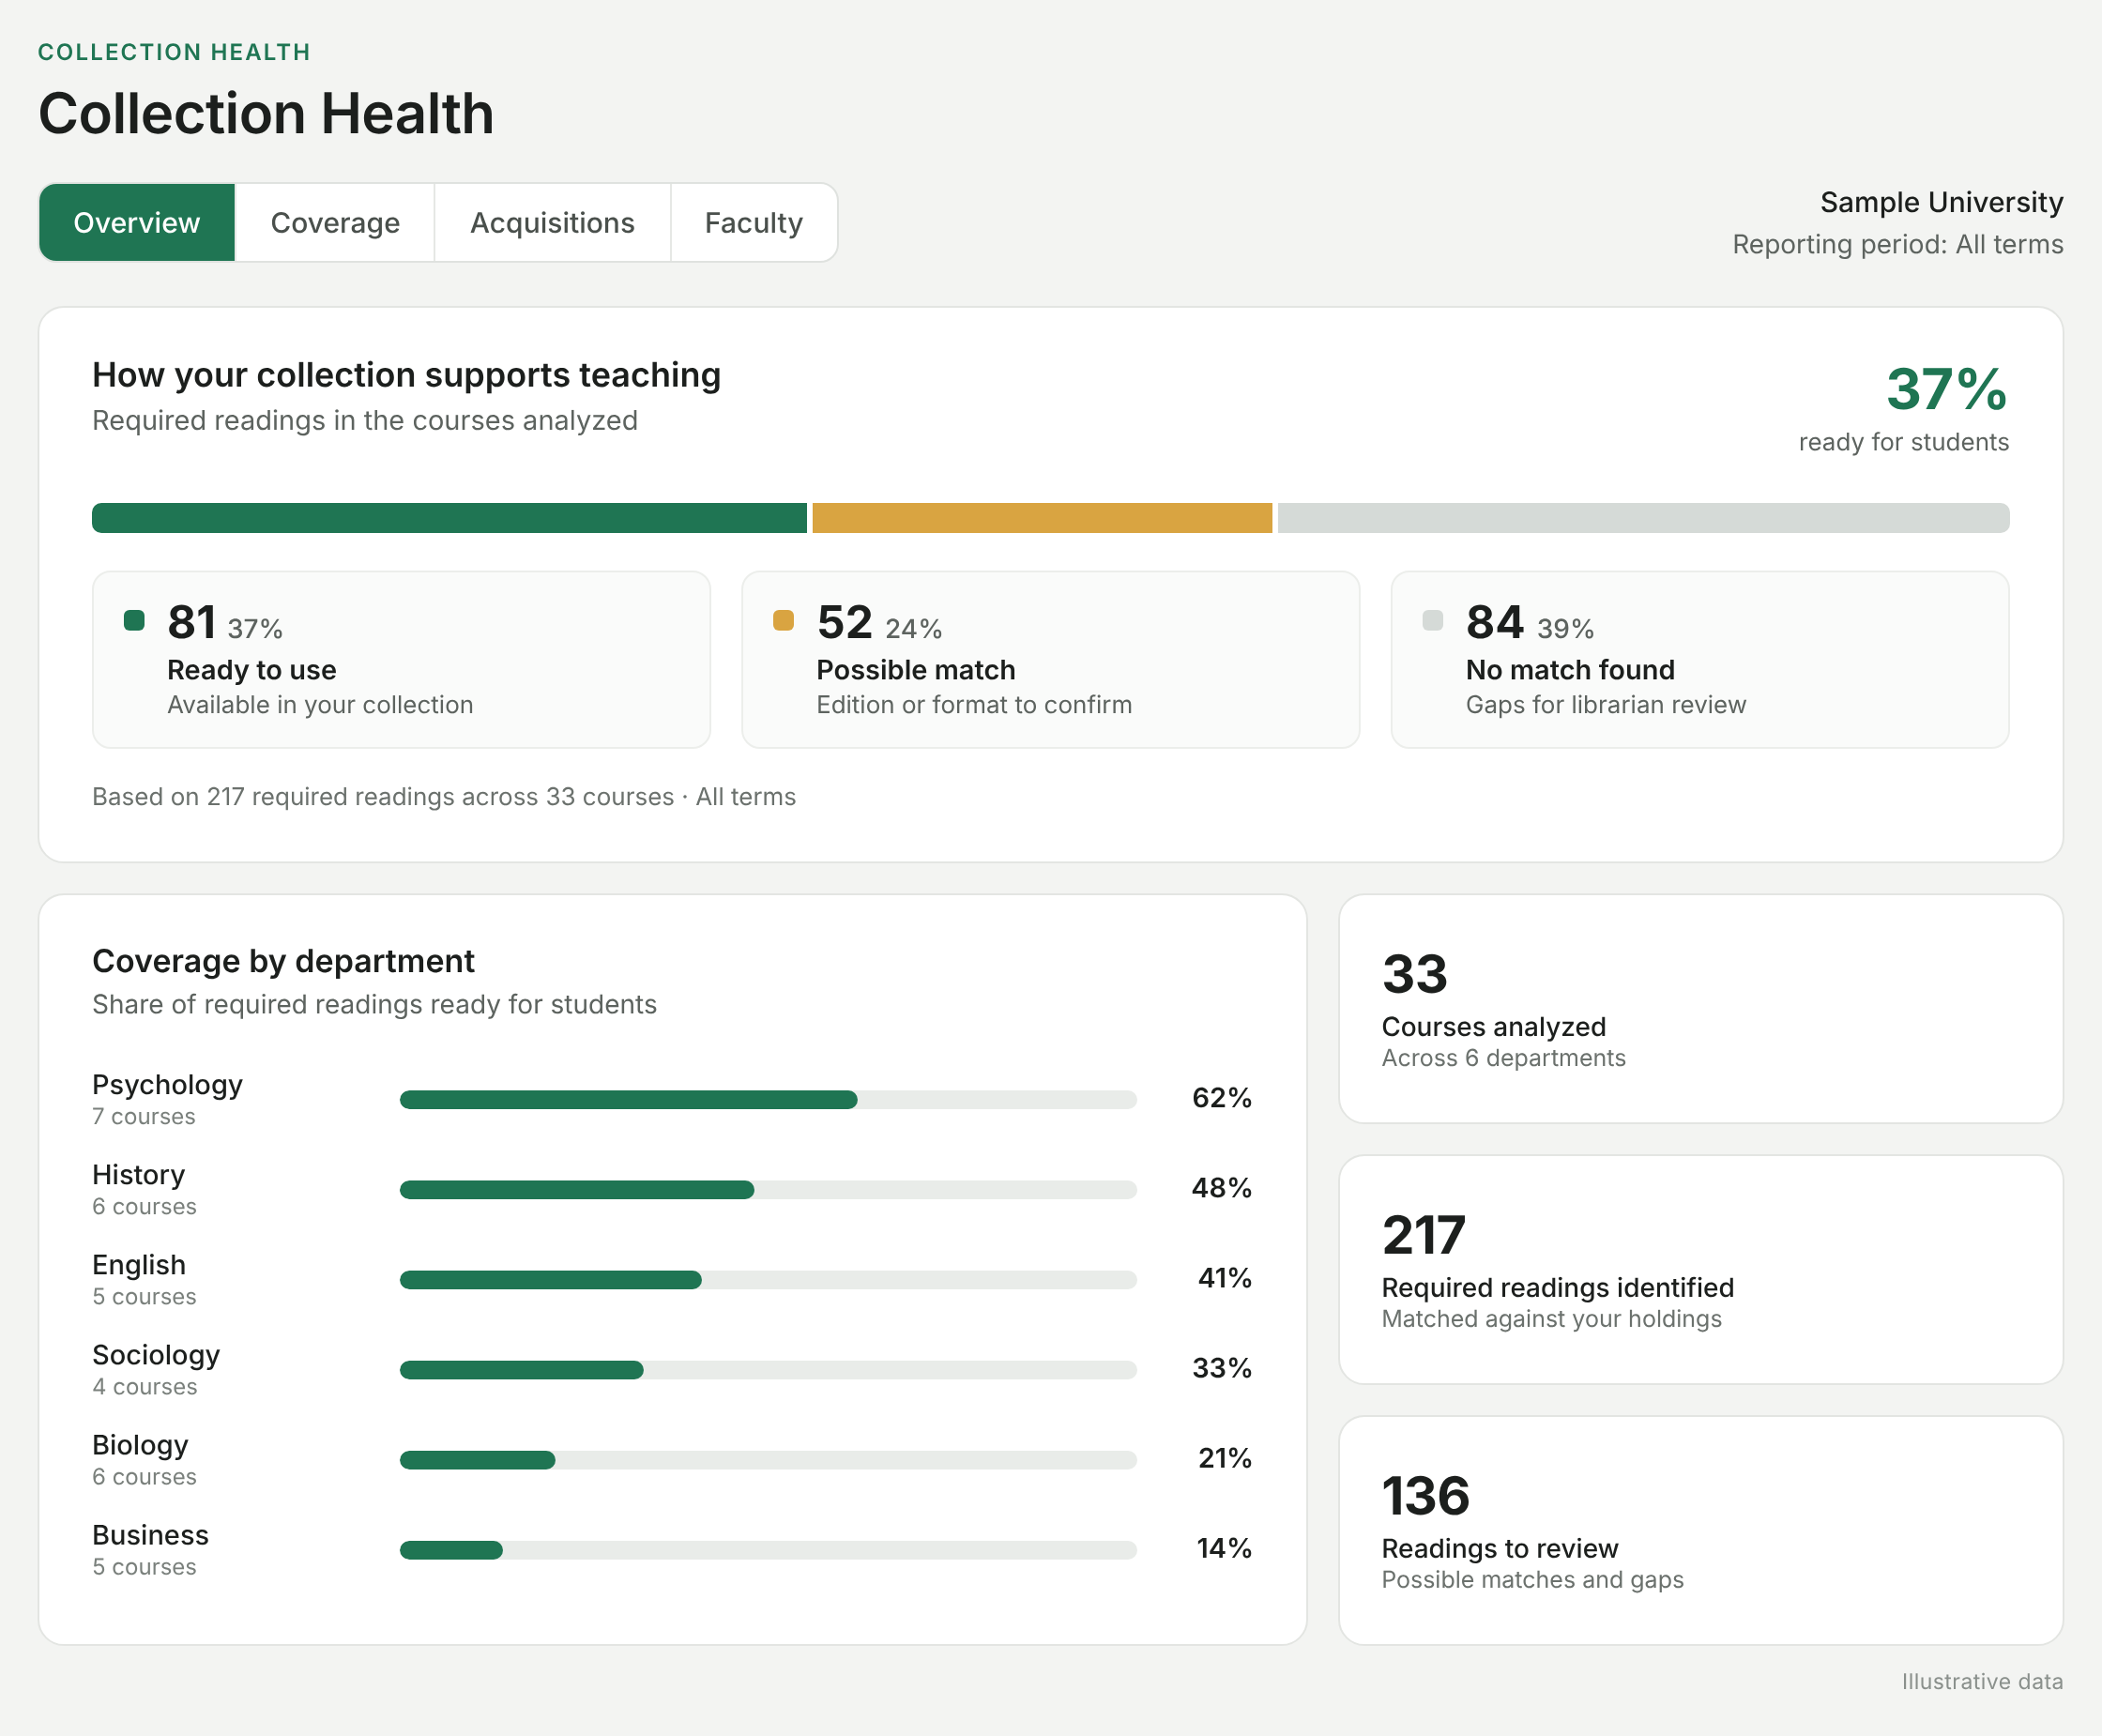Click the amber segment of the readings bar
2102x1736 pixels.
1042,518
